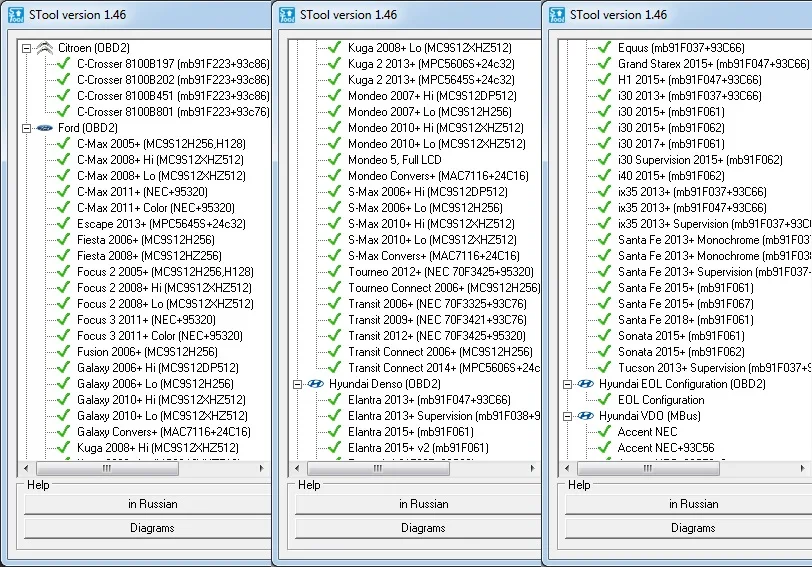
Task: Click the green check beside H1 2015+
Action: click(604, 80)
